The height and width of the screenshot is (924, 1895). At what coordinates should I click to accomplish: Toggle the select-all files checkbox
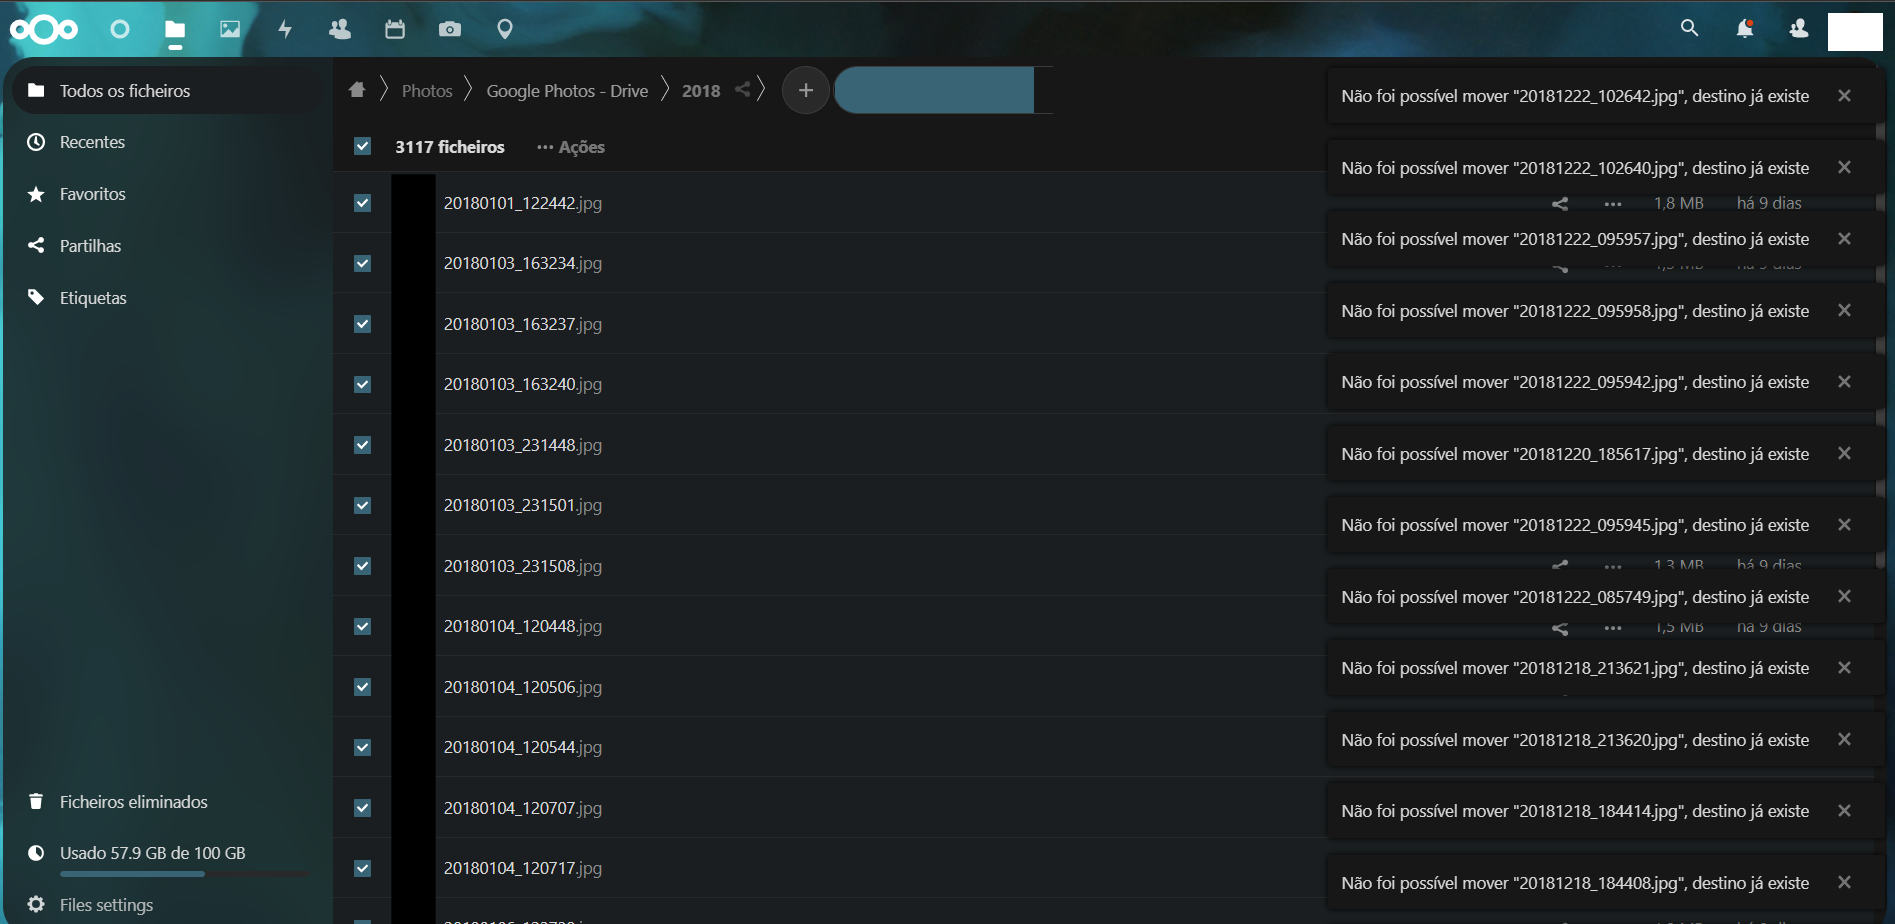[363, 147]
